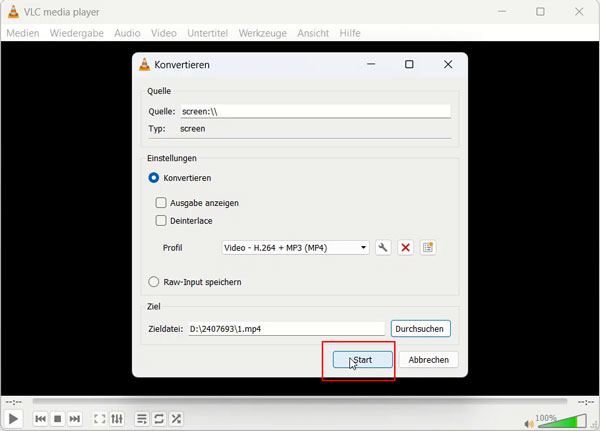
Task: Stop playback with the square button
Action: pos(57,419)
